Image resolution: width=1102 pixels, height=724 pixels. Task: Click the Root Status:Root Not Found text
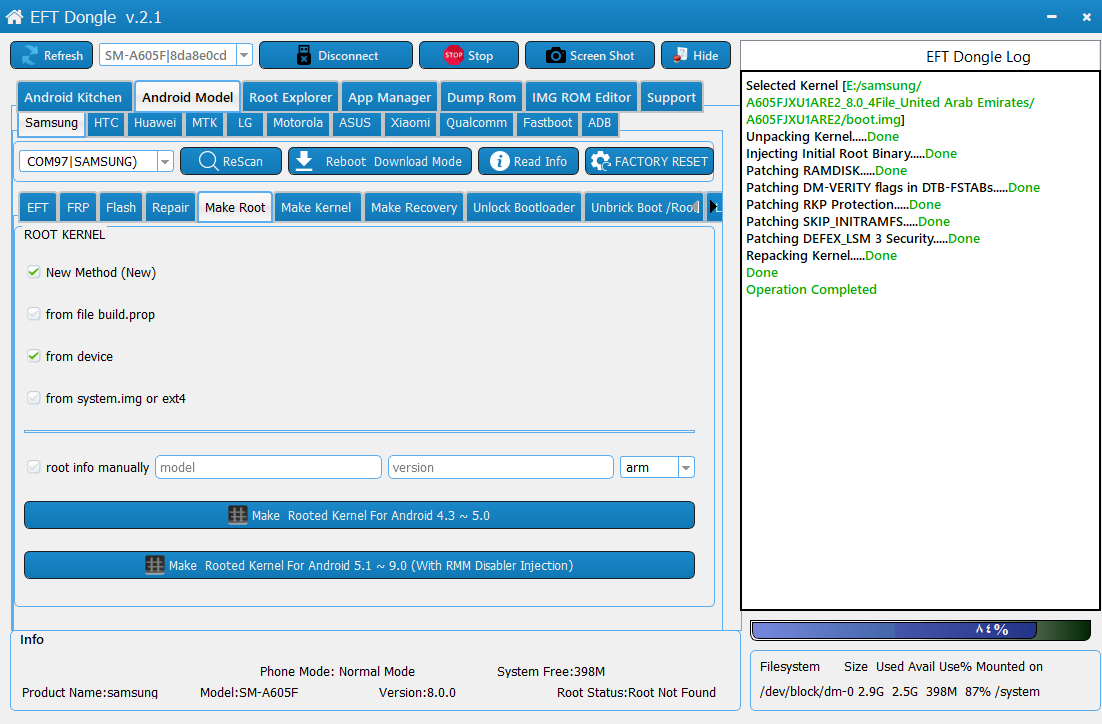[x=636, y=692]
